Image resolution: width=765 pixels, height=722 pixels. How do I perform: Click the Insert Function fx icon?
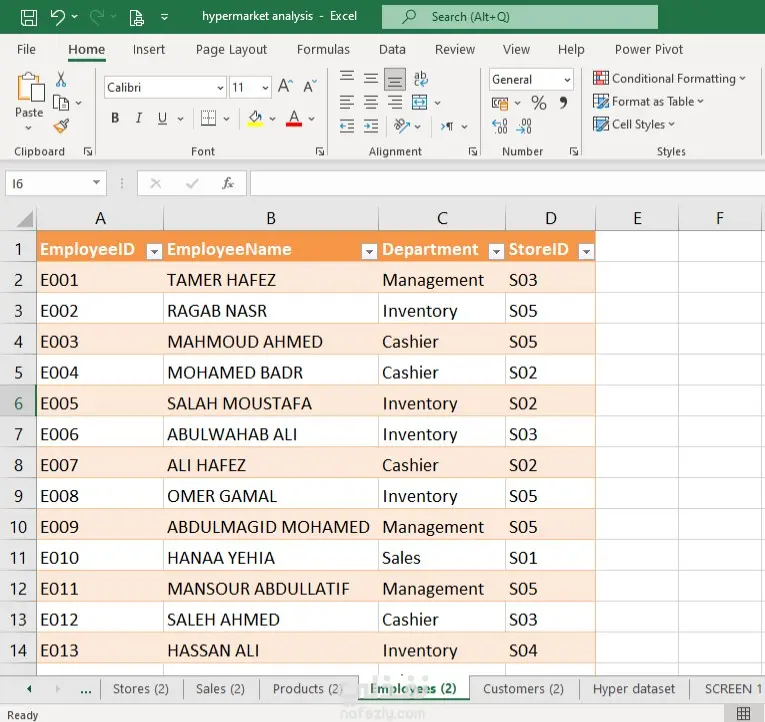pos(227,183)
